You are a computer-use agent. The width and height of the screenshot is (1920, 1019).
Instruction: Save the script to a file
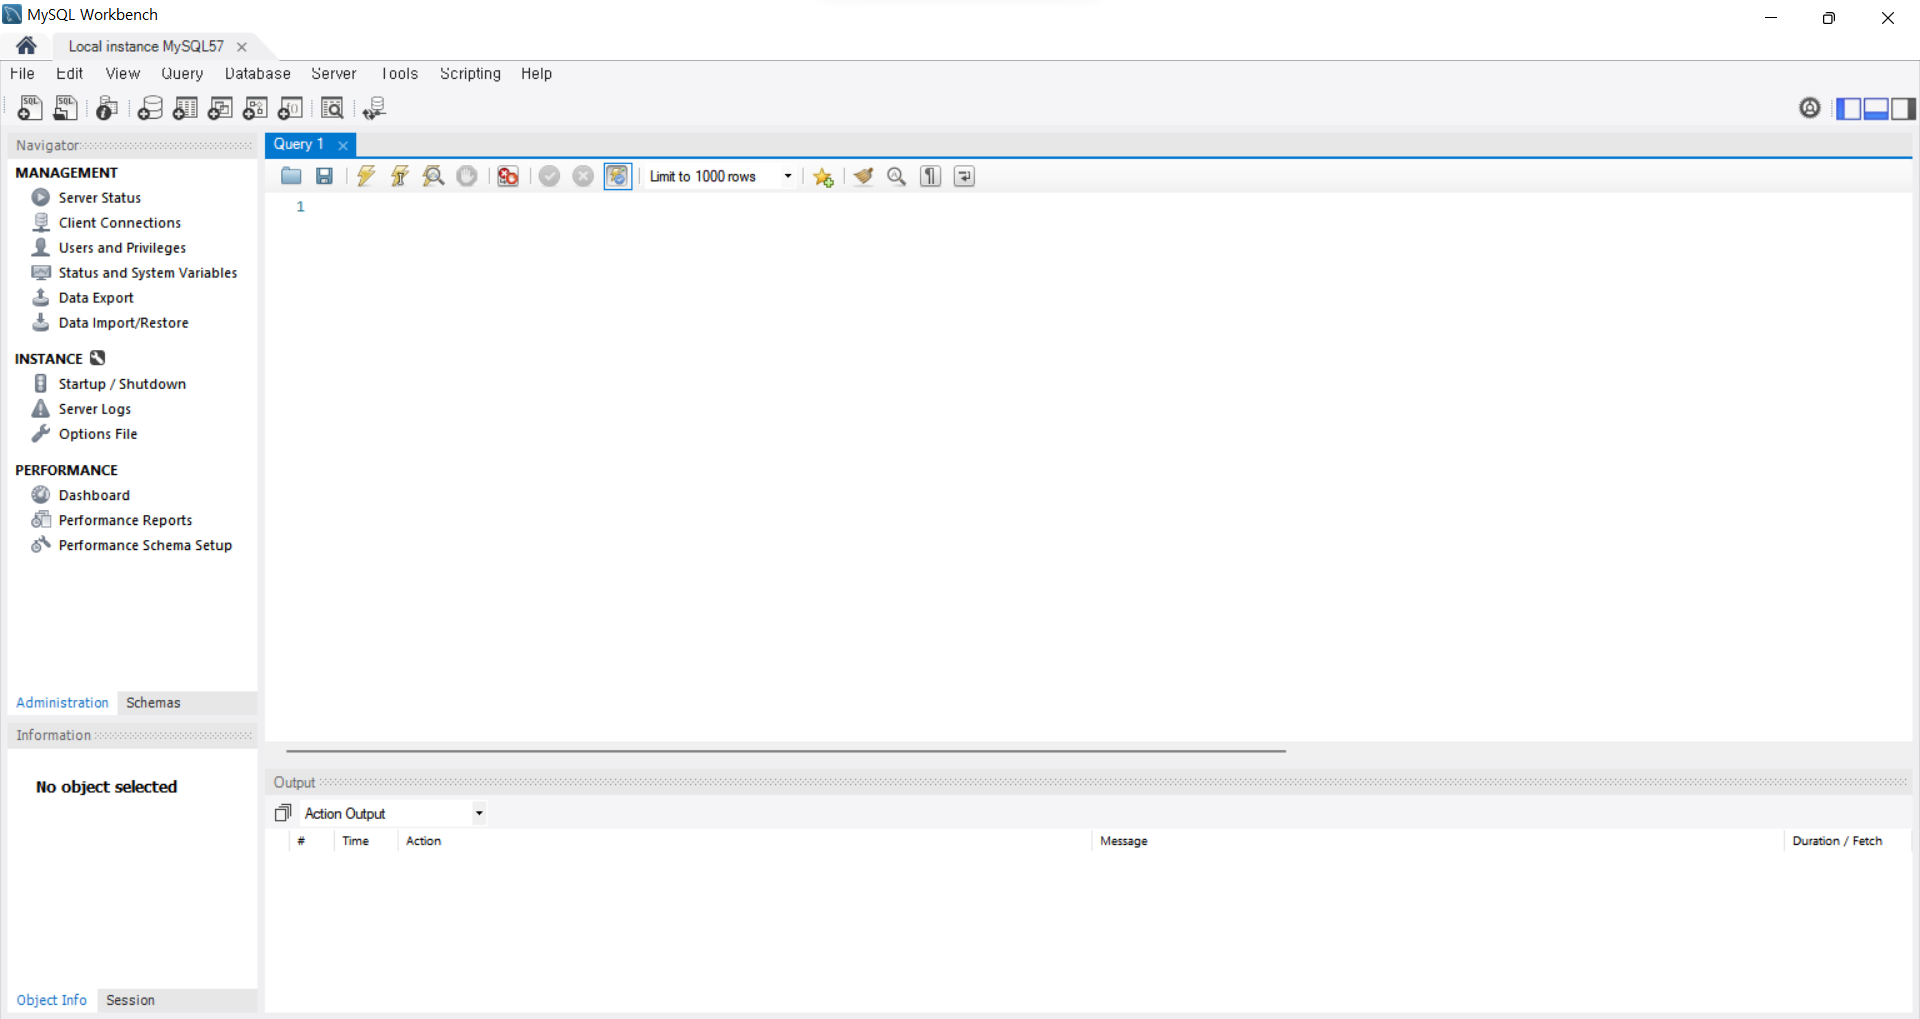coord(324,176)
